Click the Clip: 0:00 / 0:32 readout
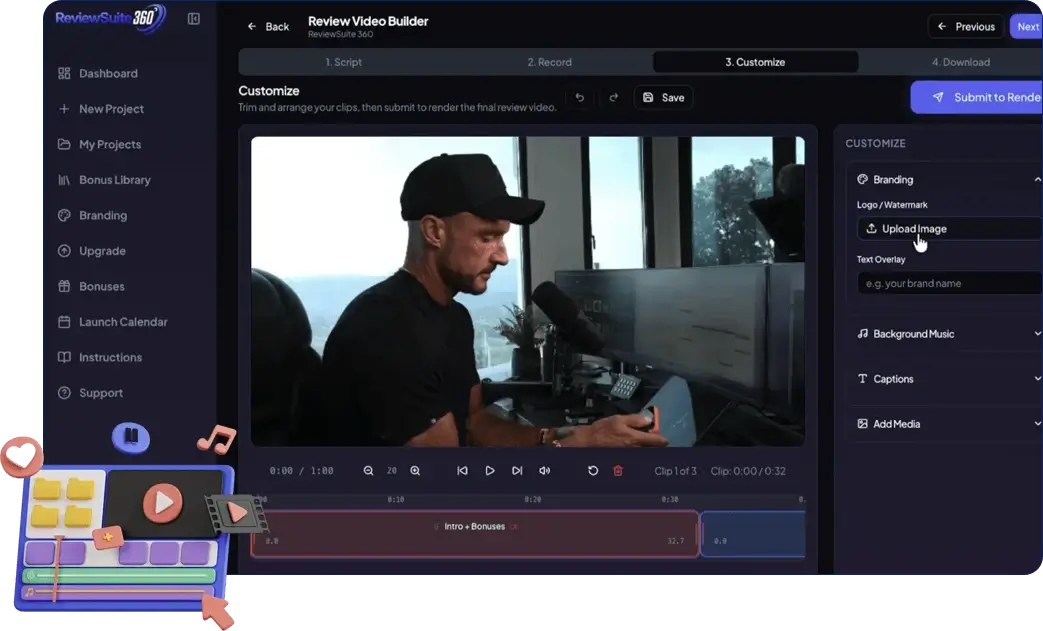Viewport: 1043px width, 631px height. (748, 471)
